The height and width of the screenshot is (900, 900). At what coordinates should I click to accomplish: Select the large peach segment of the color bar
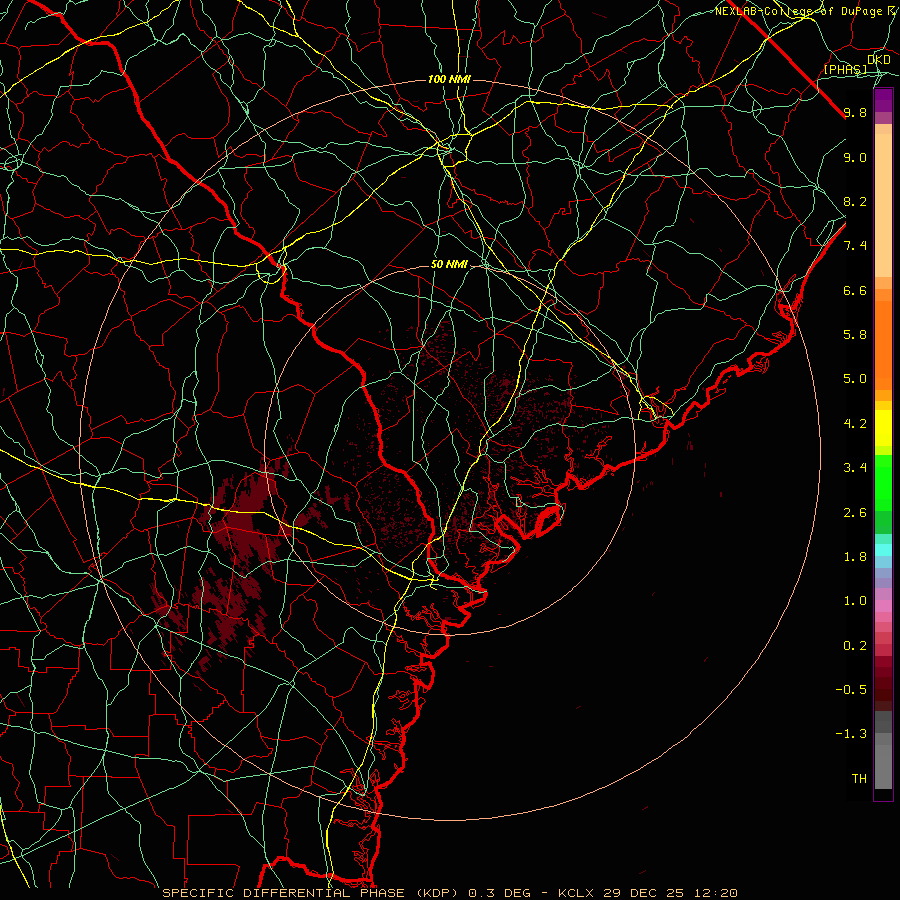(x=883, y=205)
